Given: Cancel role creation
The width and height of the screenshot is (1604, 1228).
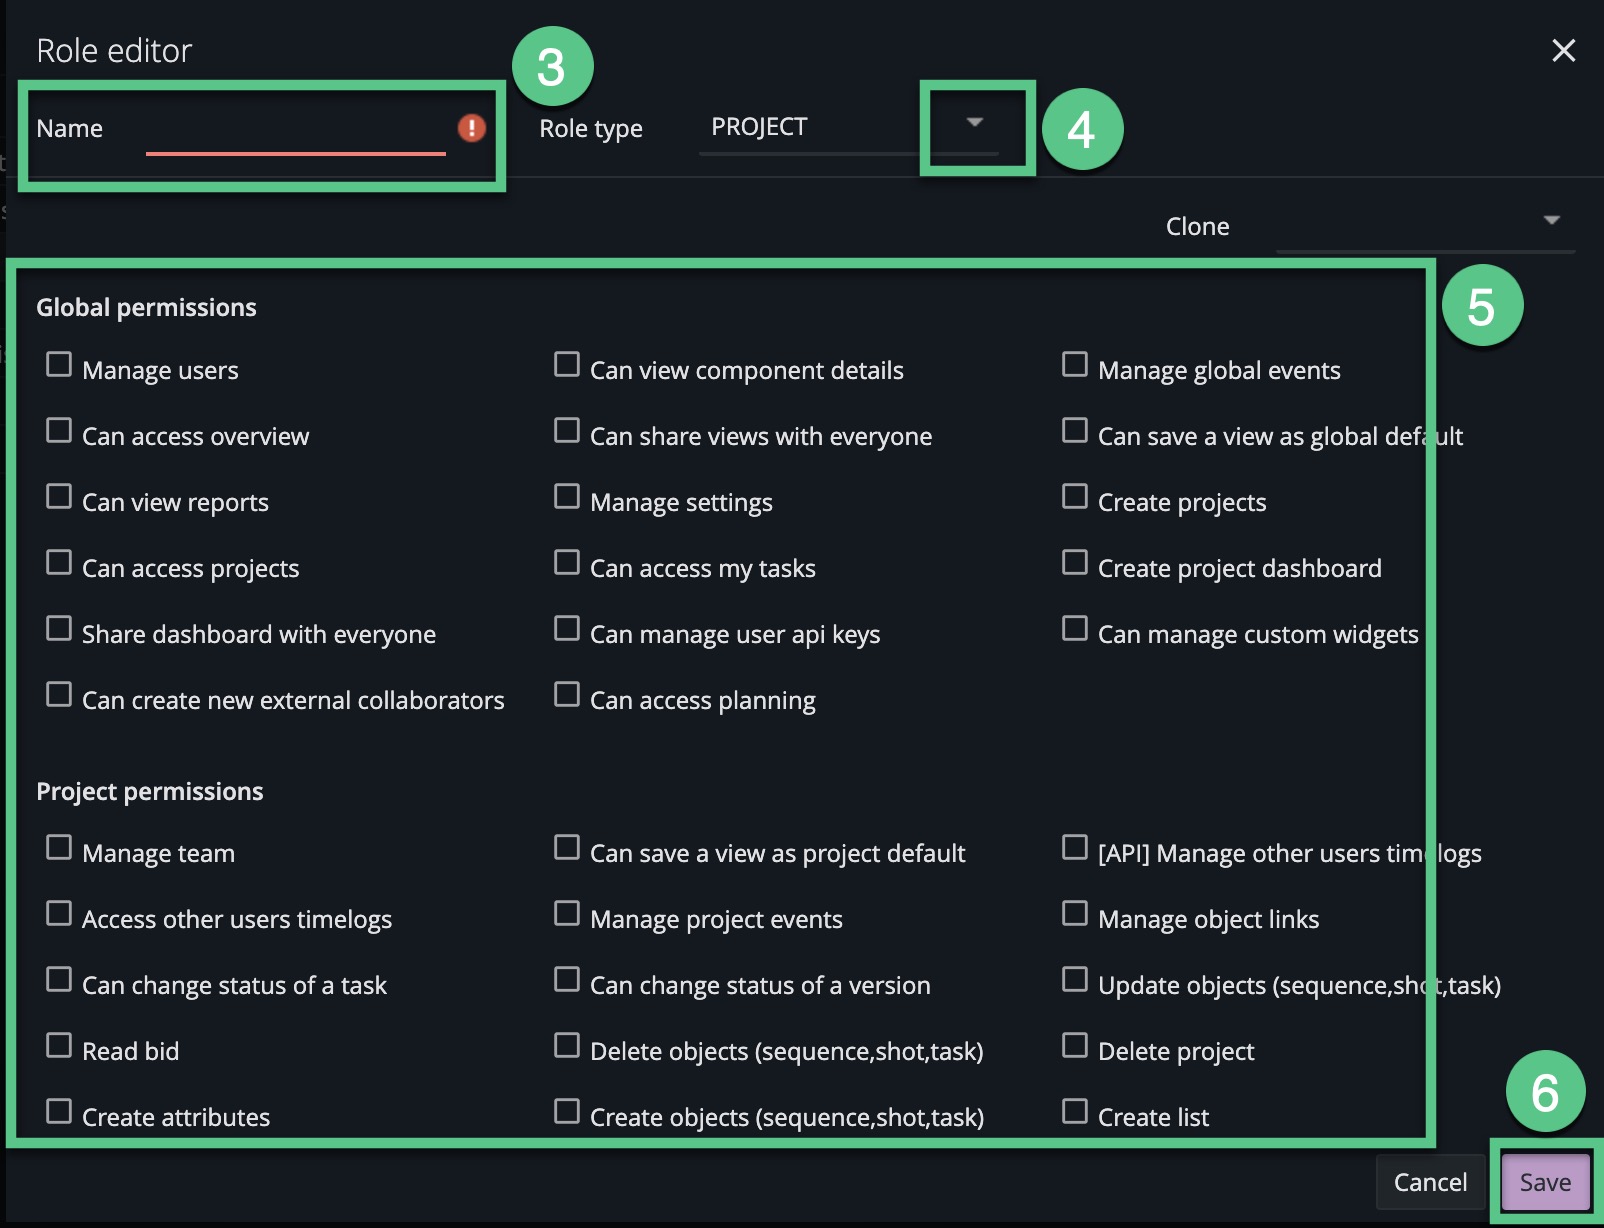Looking at the screenshot, I should click(1430, 1181).
